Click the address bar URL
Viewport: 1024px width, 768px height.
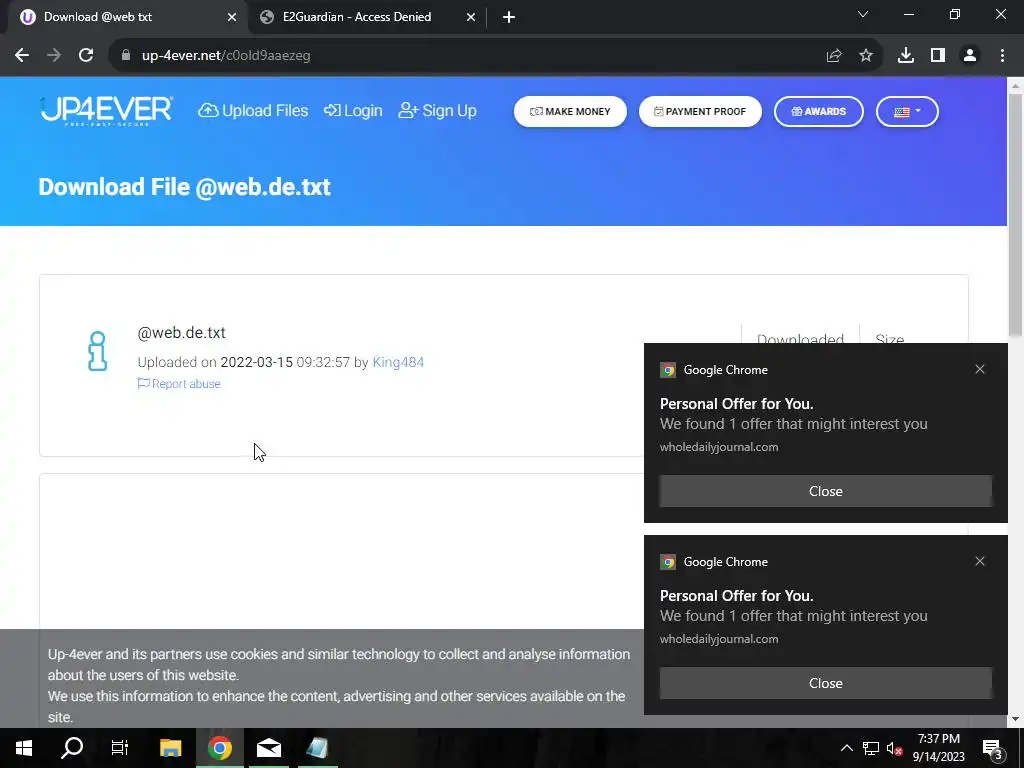[226, 56]
